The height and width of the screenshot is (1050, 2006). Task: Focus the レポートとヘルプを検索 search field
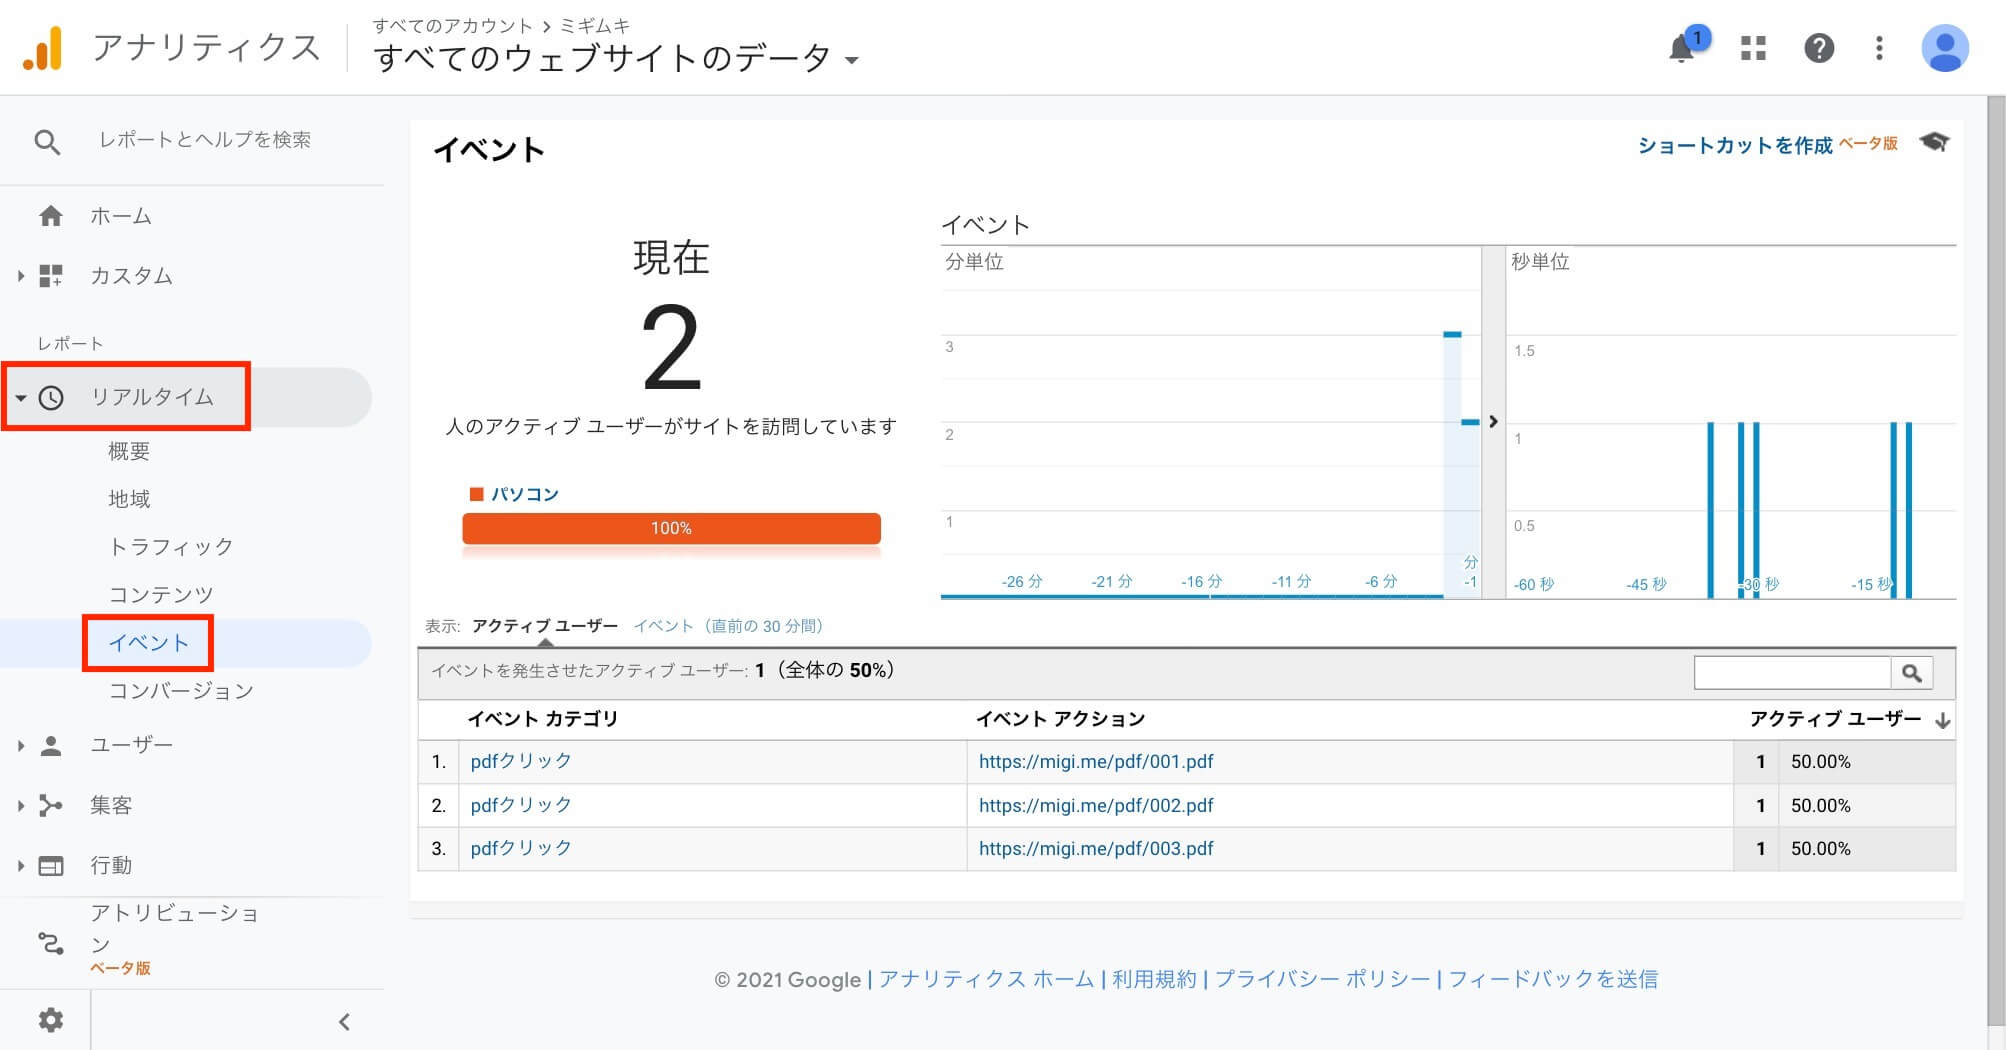205,140
